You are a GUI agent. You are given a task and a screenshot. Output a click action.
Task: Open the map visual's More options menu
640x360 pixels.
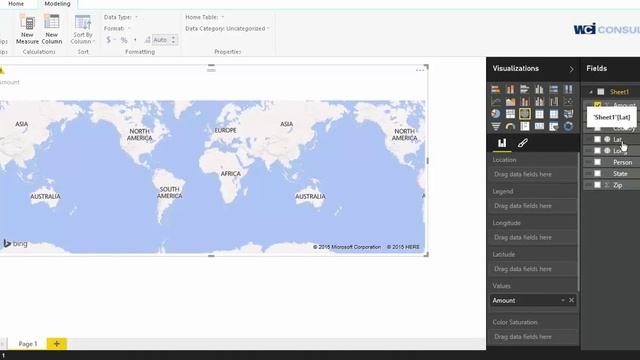pyautogui.click(x=420, y=70)
